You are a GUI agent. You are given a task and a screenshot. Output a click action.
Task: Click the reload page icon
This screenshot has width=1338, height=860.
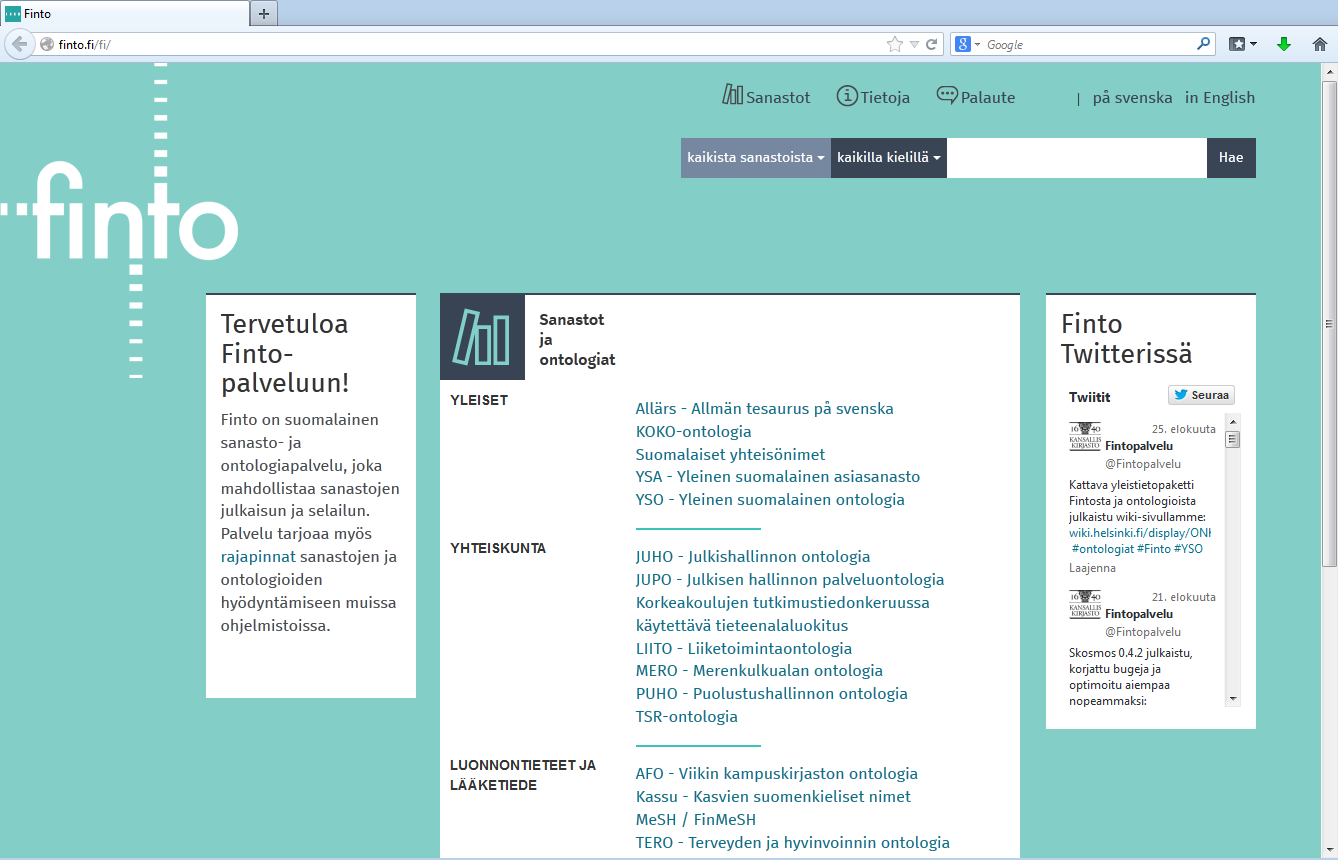pos(932,44)
